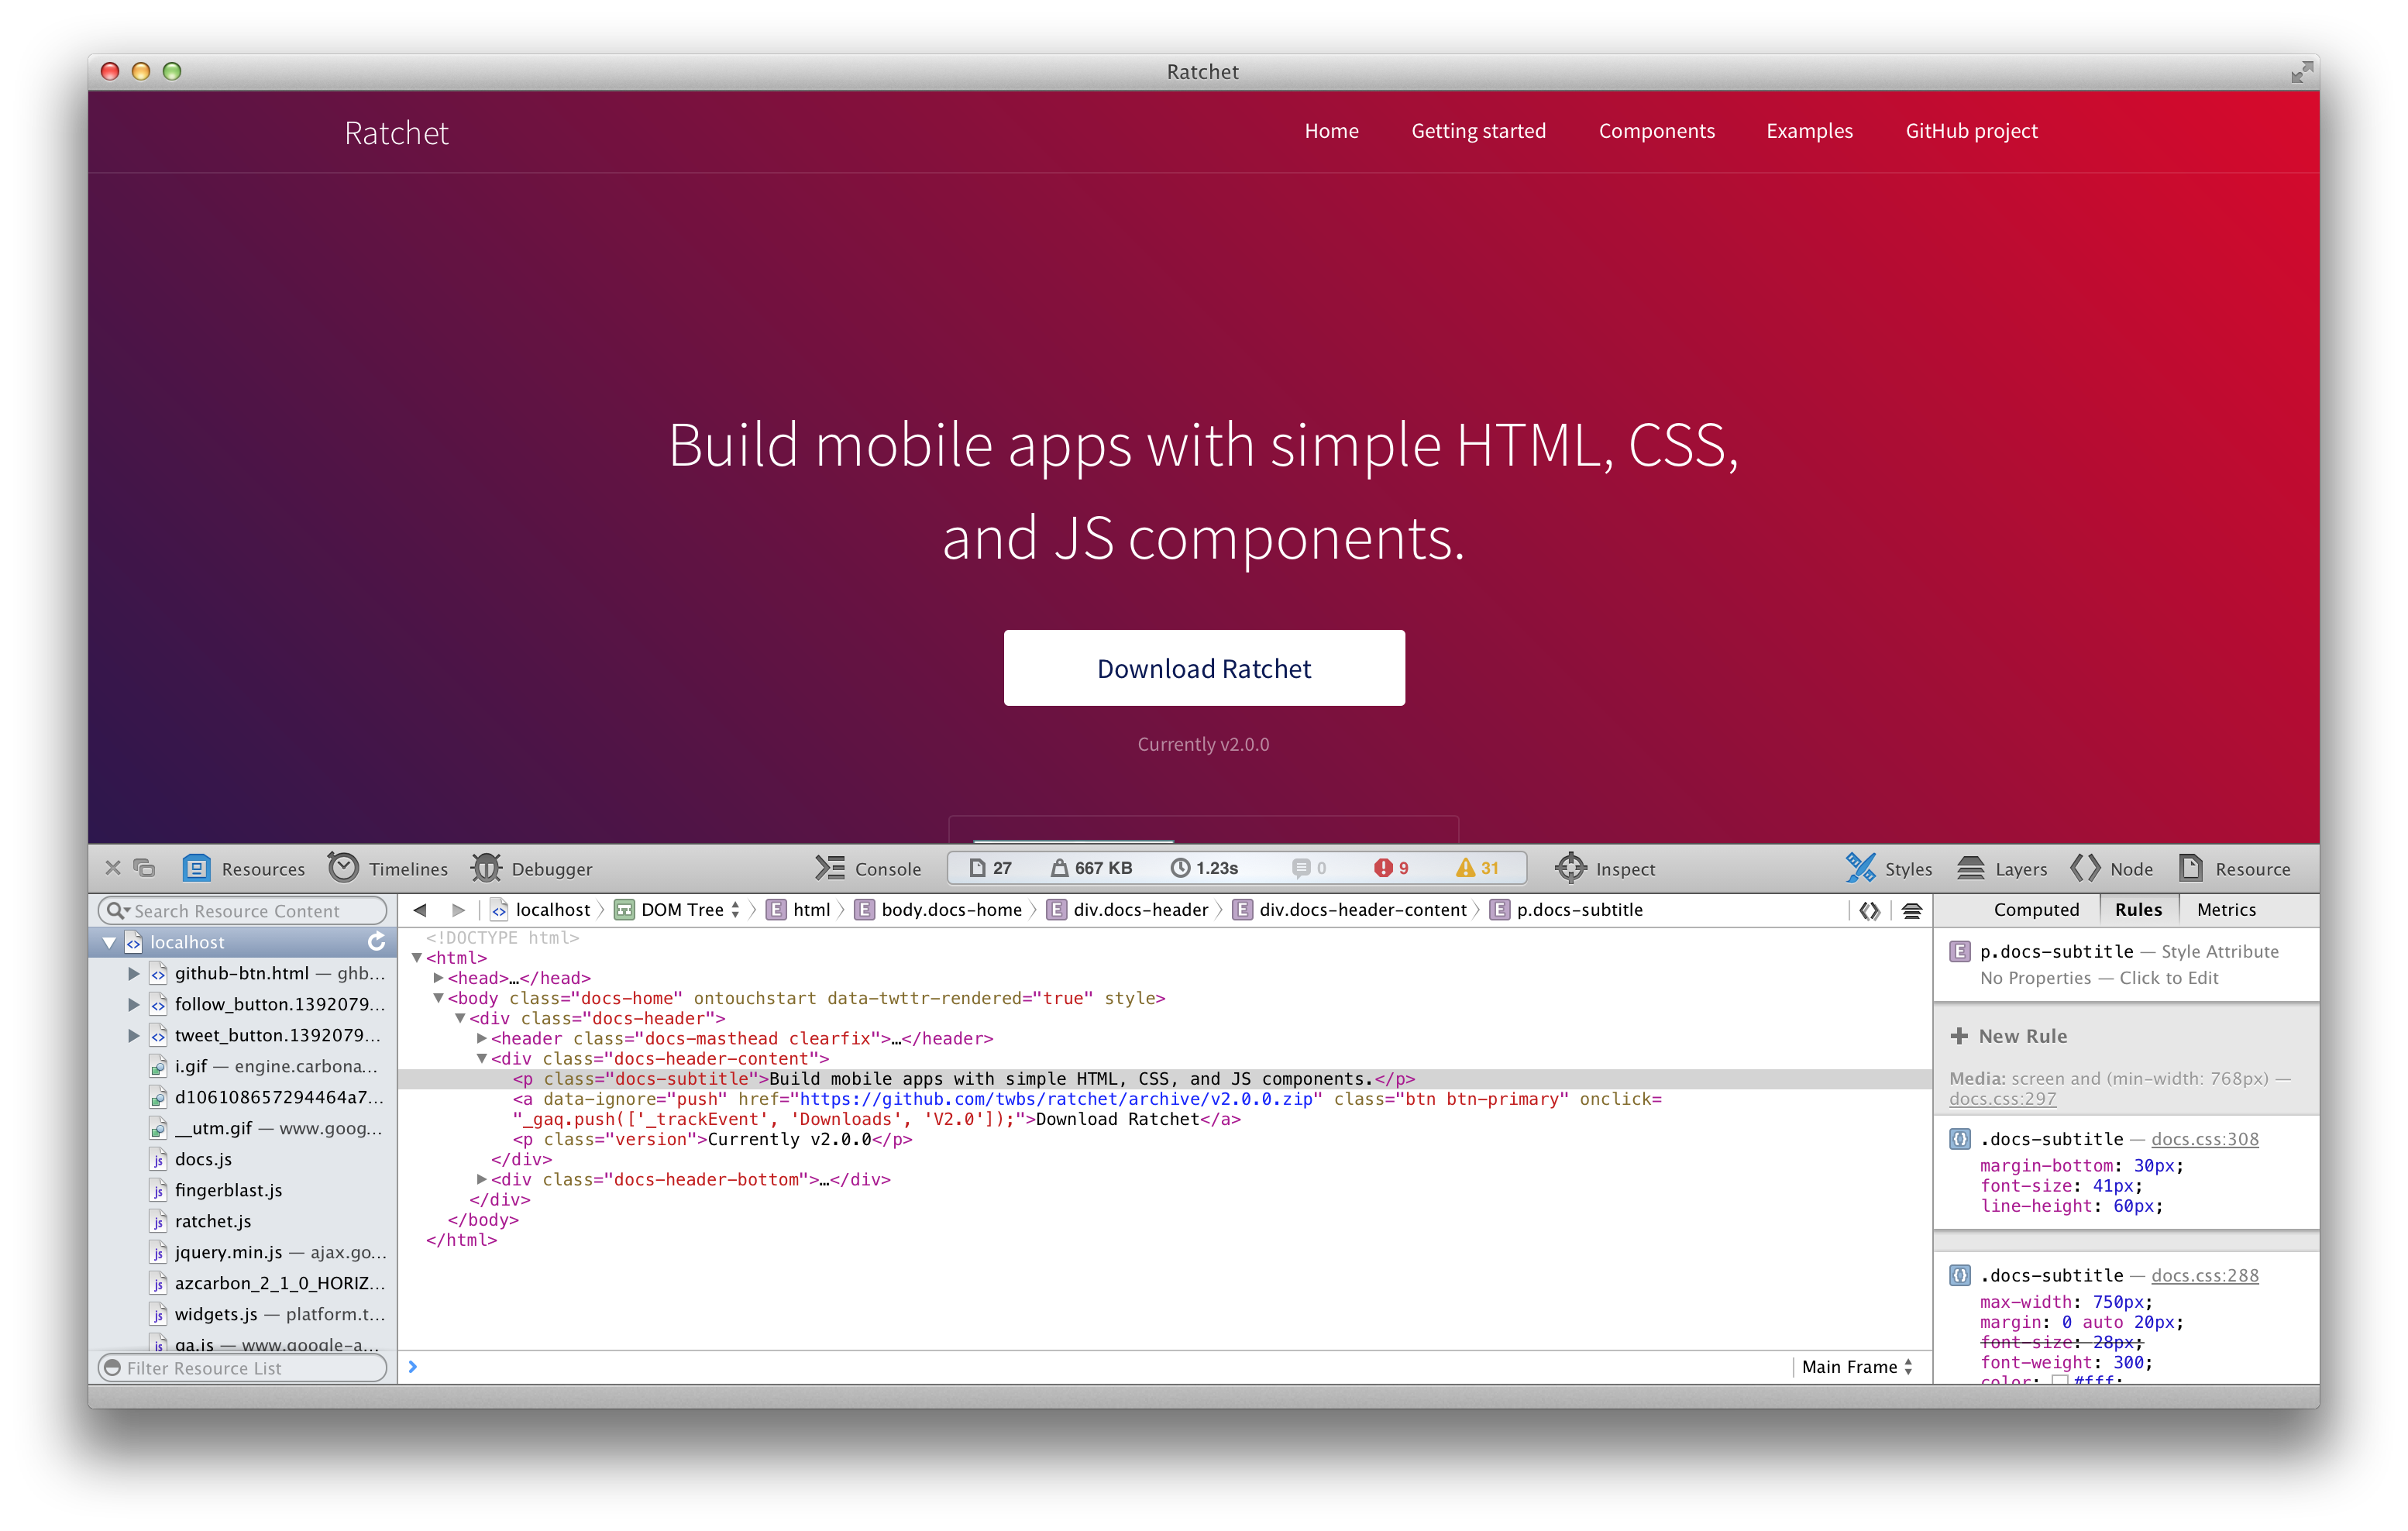
Task: Open the Timelines panel
Action: coord(388,868)
